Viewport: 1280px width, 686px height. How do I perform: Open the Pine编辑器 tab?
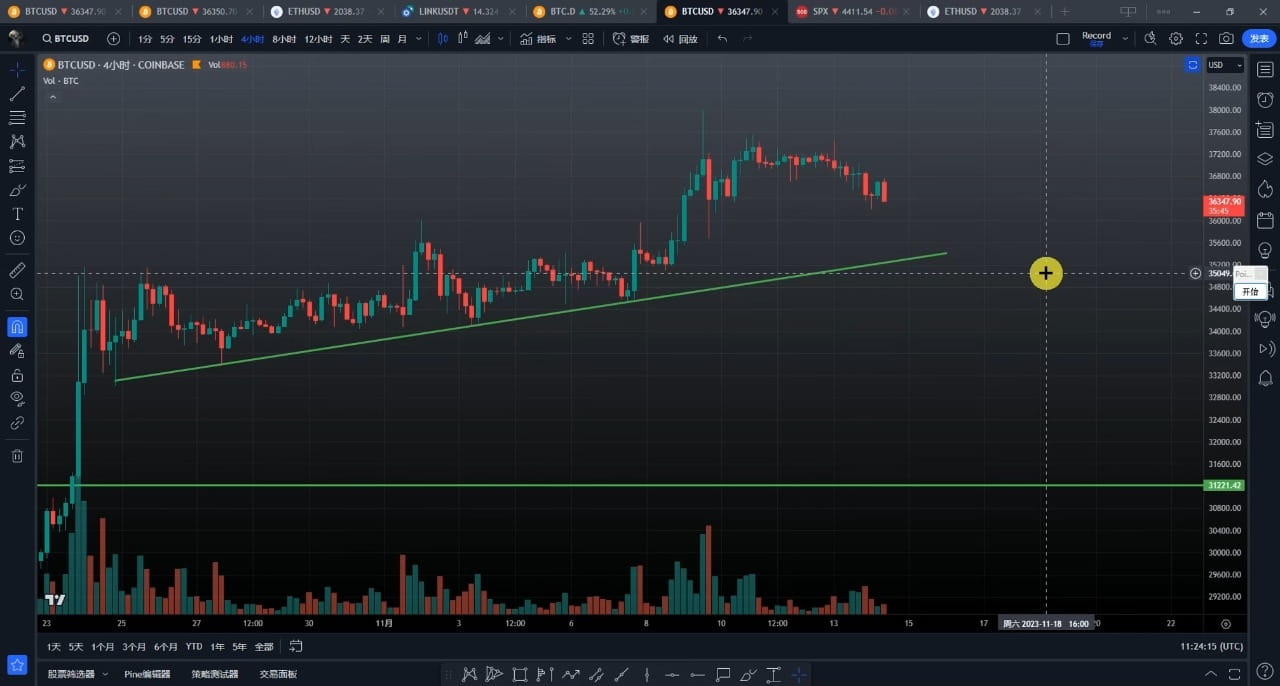tap(147, 674)
